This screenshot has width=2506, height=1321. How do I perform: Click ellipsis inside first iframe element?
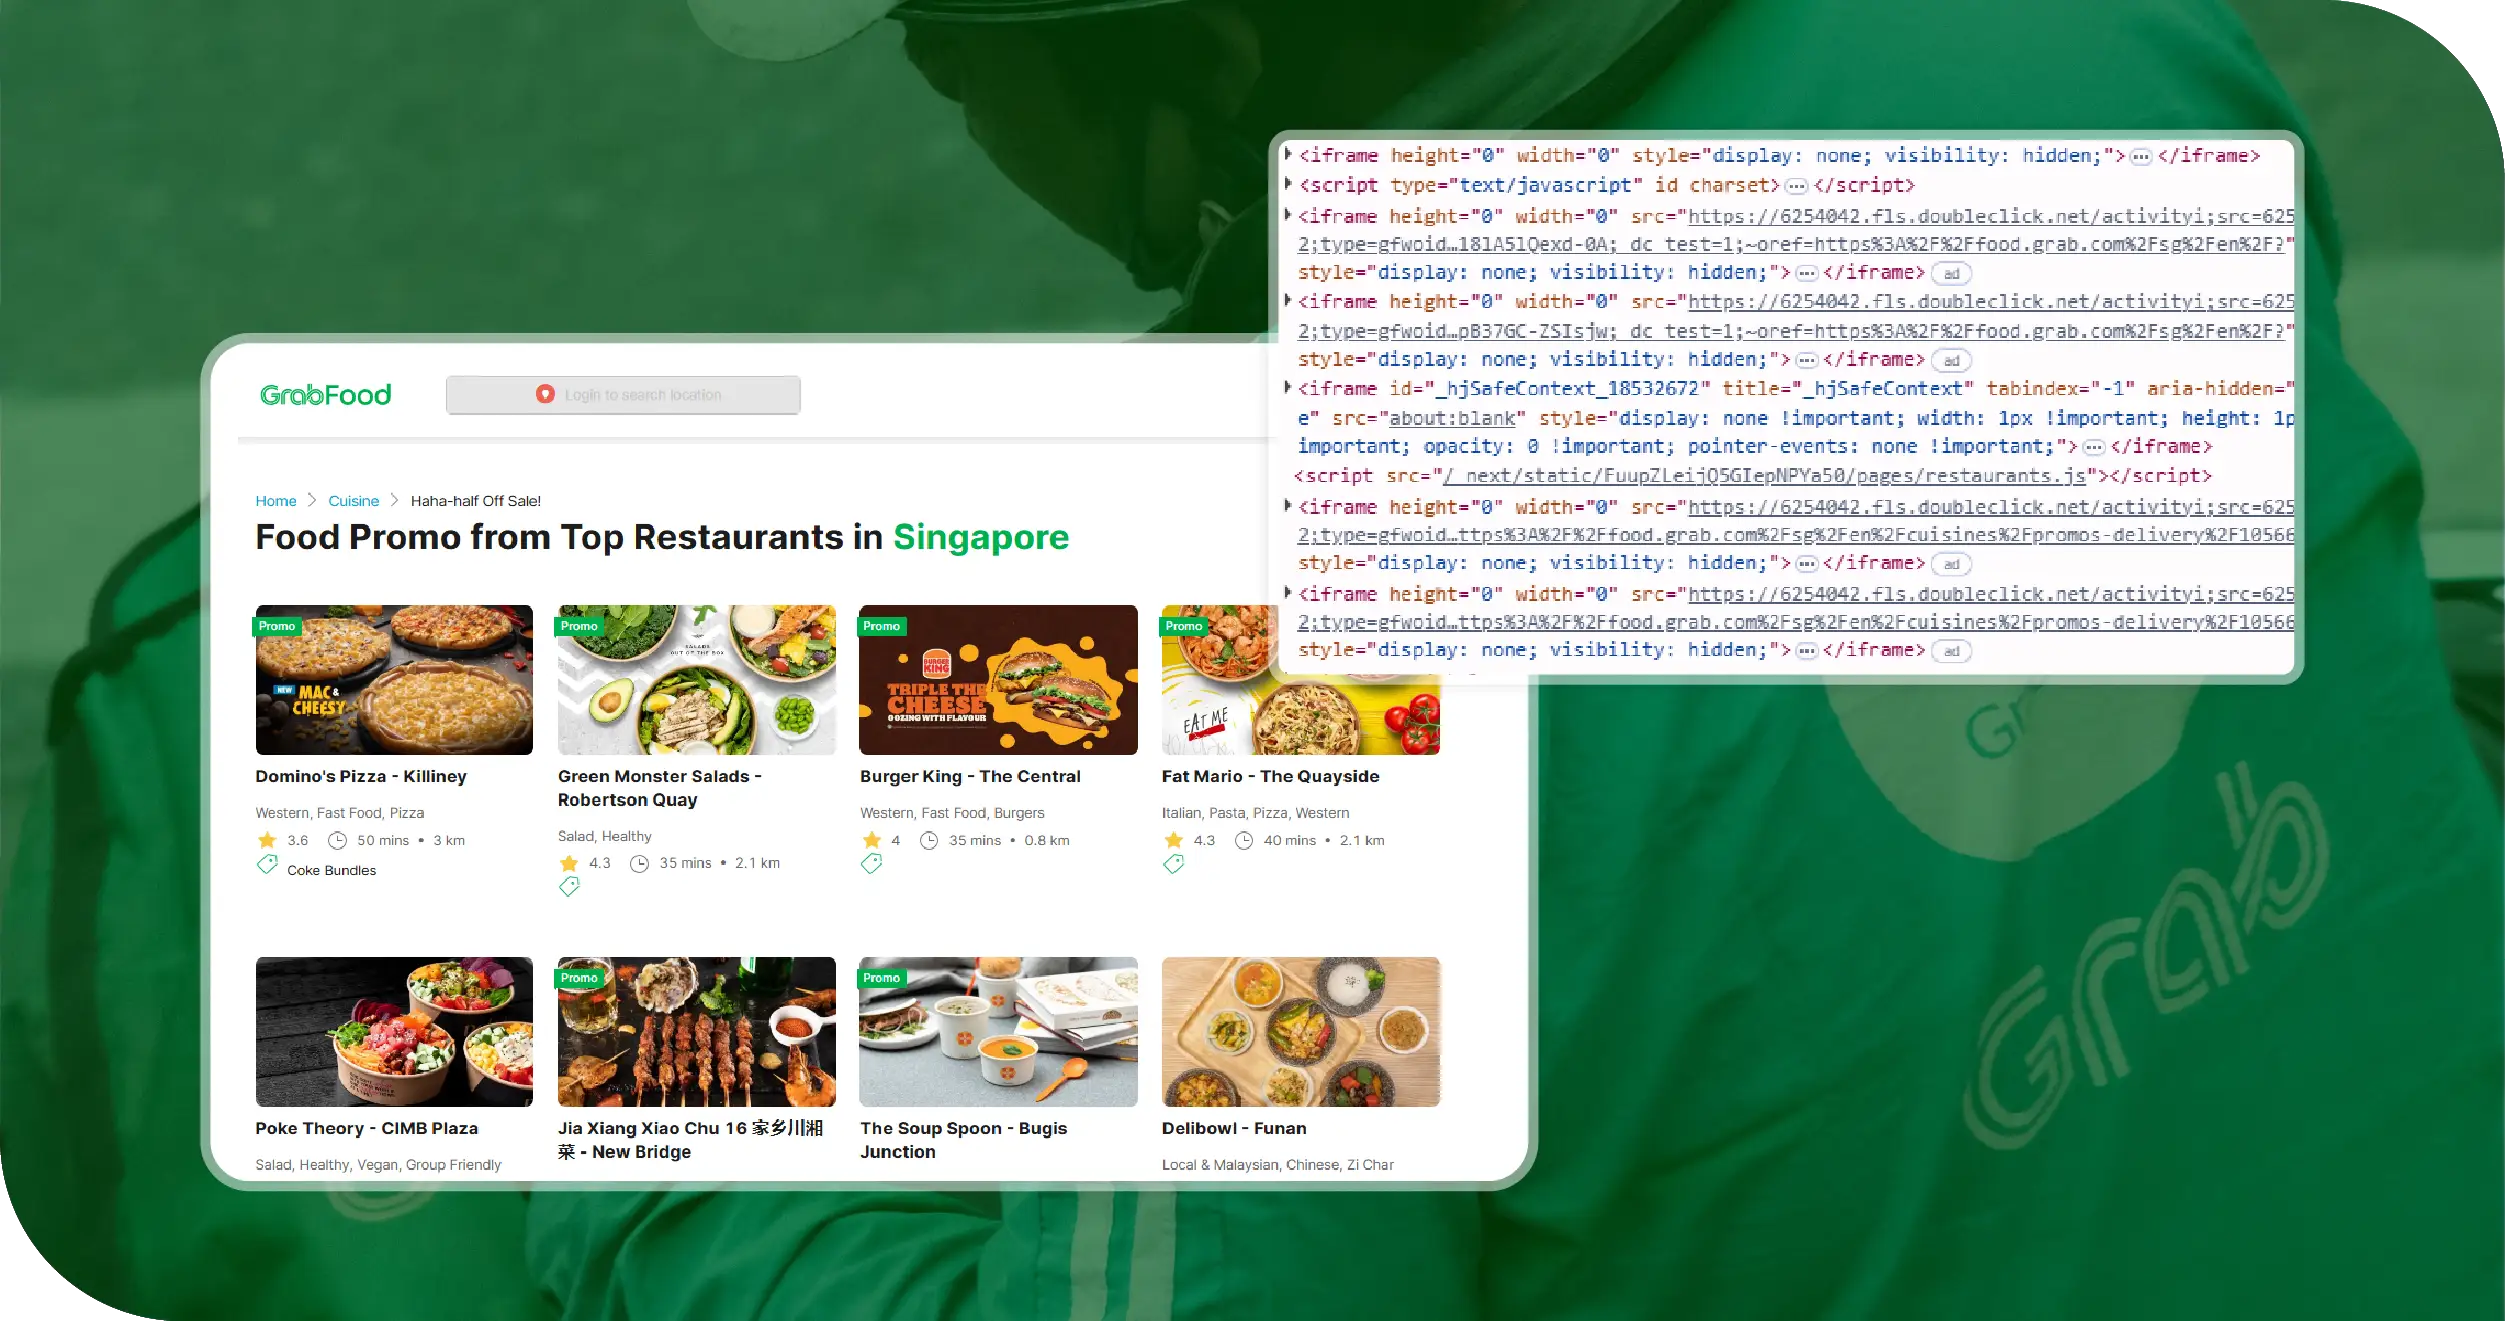[x=2141, y=157]
